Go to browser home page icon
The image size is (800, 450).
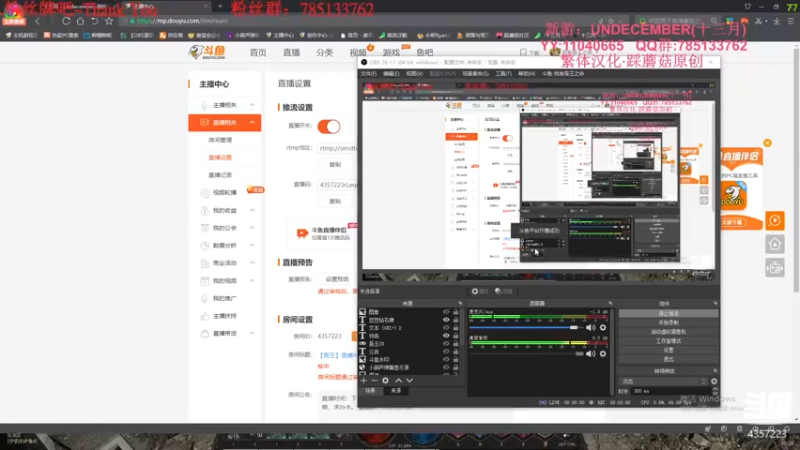(x=80, y=21)
